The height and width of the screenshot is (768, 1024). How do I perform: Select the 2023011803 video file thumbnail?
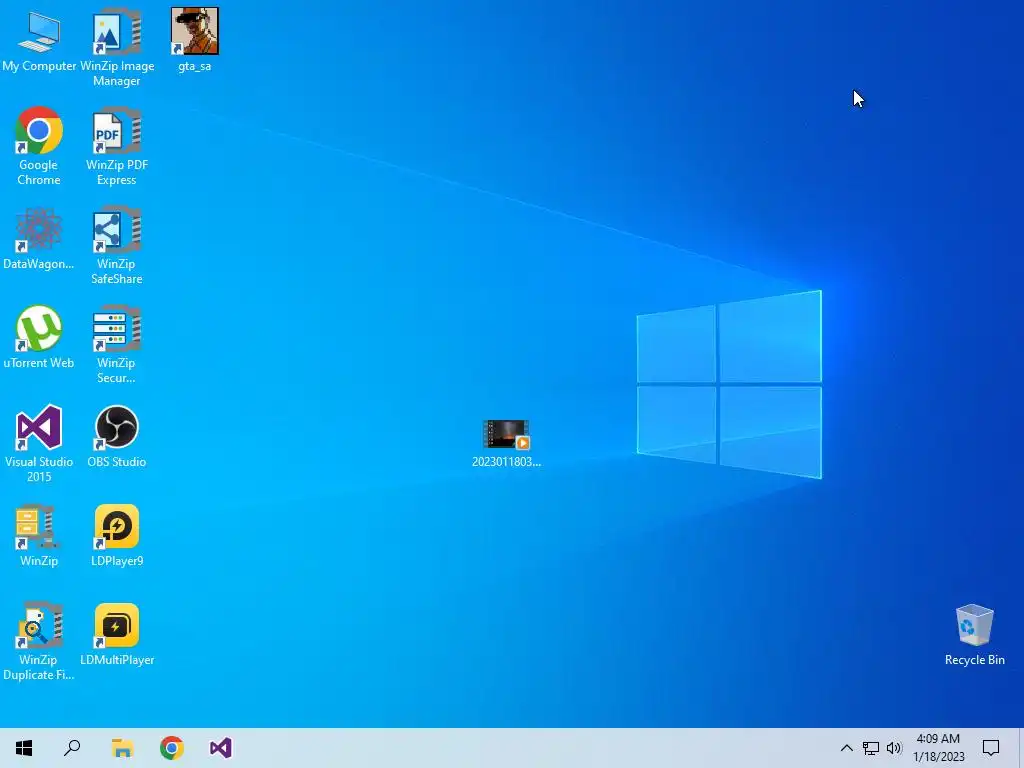(x=506, y=443)
